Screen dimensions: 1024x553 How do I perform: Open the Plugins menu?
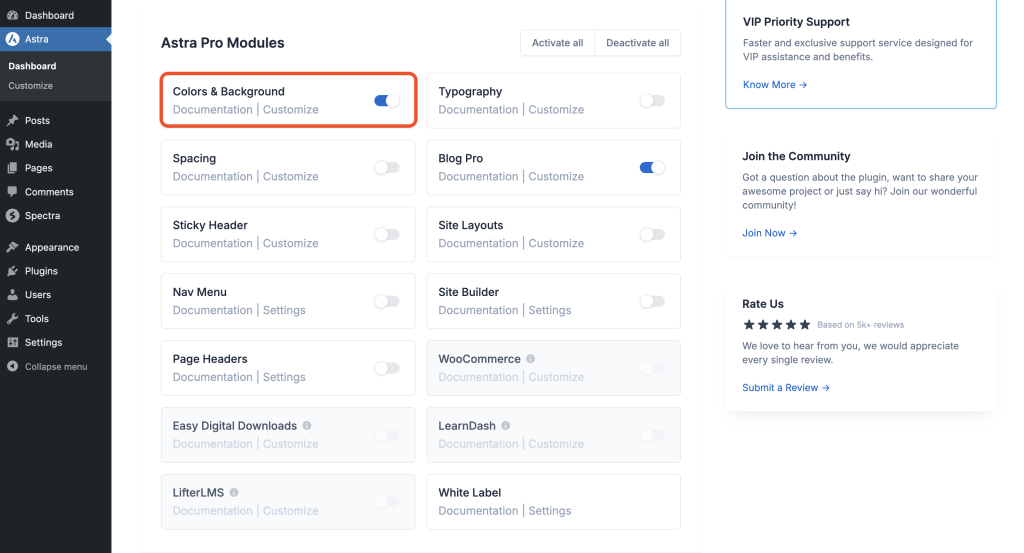56,271
